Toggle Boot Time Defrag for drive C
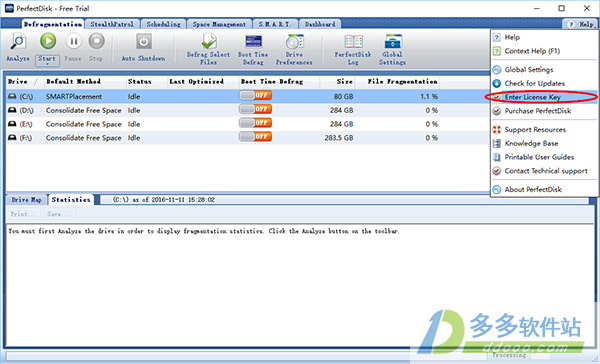This screenshot has height=364, width=600. [255, 95]
